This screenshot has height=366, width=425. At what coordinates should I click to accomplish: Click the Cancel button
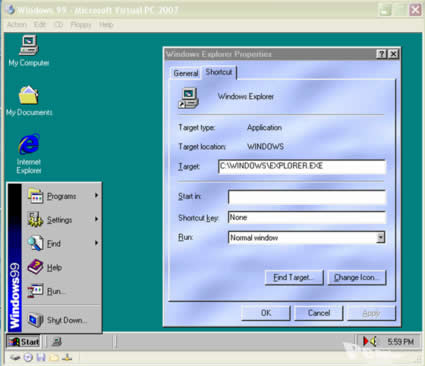319,313
